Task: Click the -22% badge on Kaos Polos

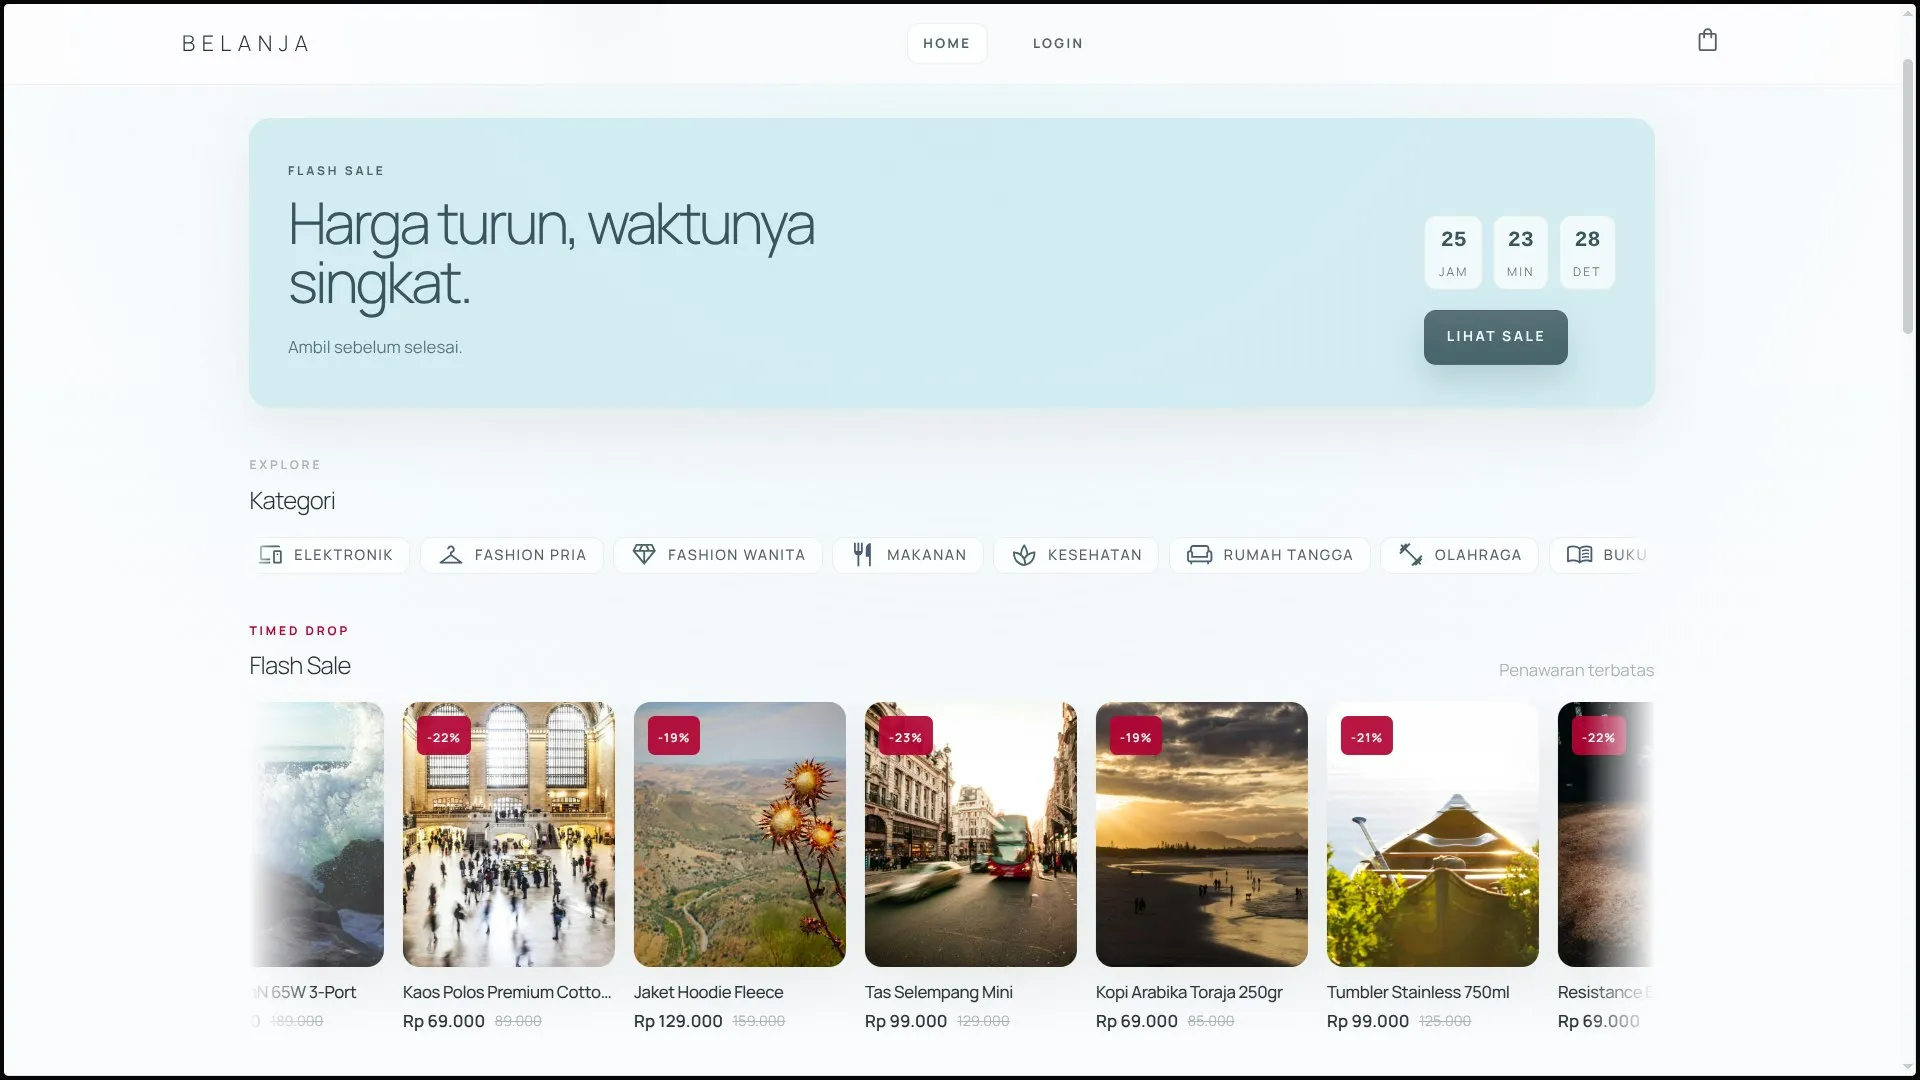Action: (443, 737)
